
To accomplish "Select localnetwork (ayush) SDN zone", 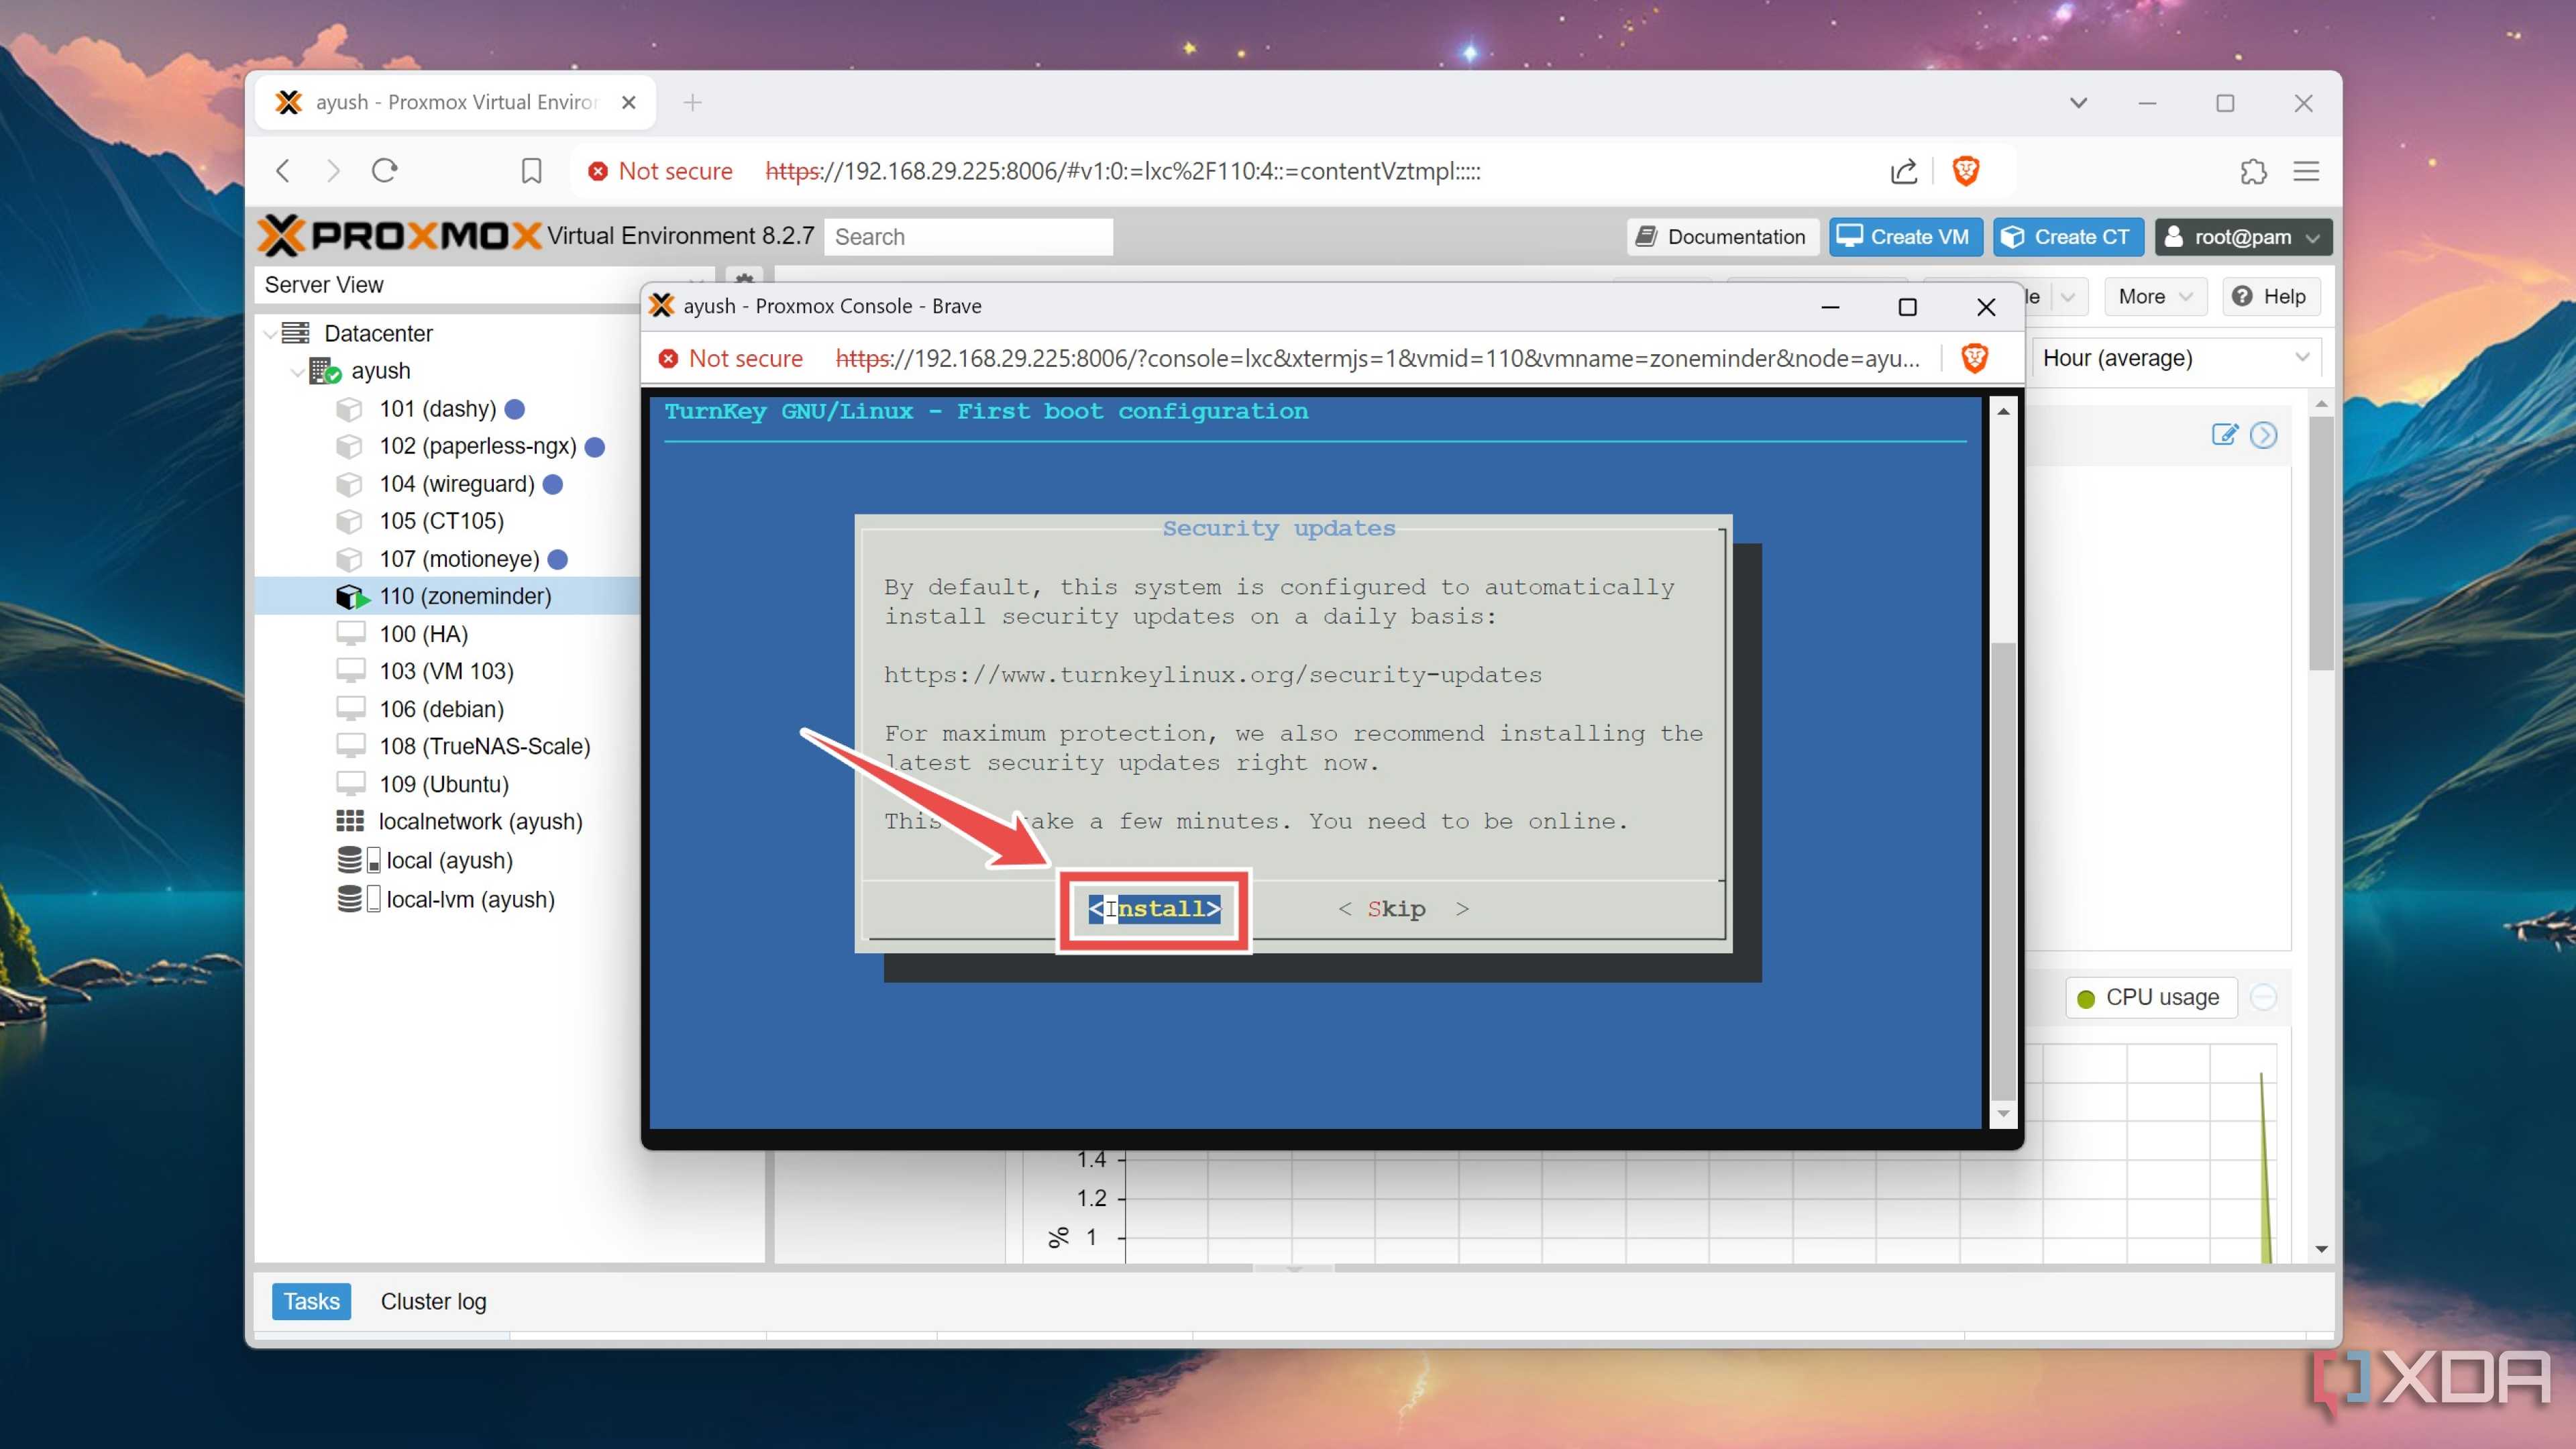I will (480, 822).
